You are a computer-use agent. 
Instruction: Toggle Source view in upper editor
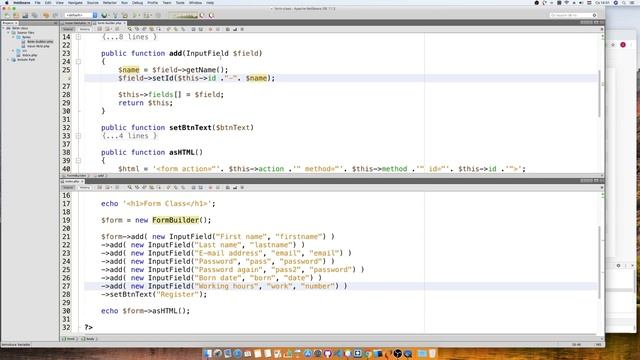68,29
